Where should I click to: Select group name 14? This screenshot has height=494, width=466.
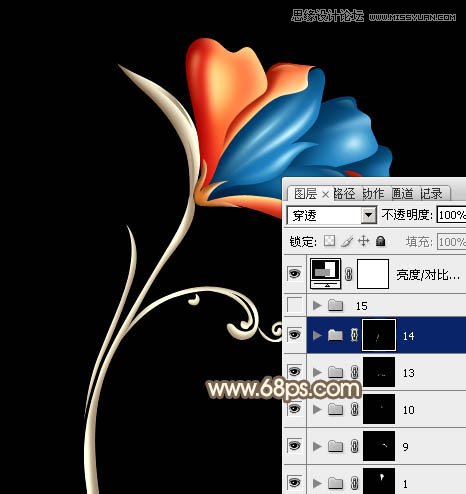pyautogui.click(x=409, y=336)
